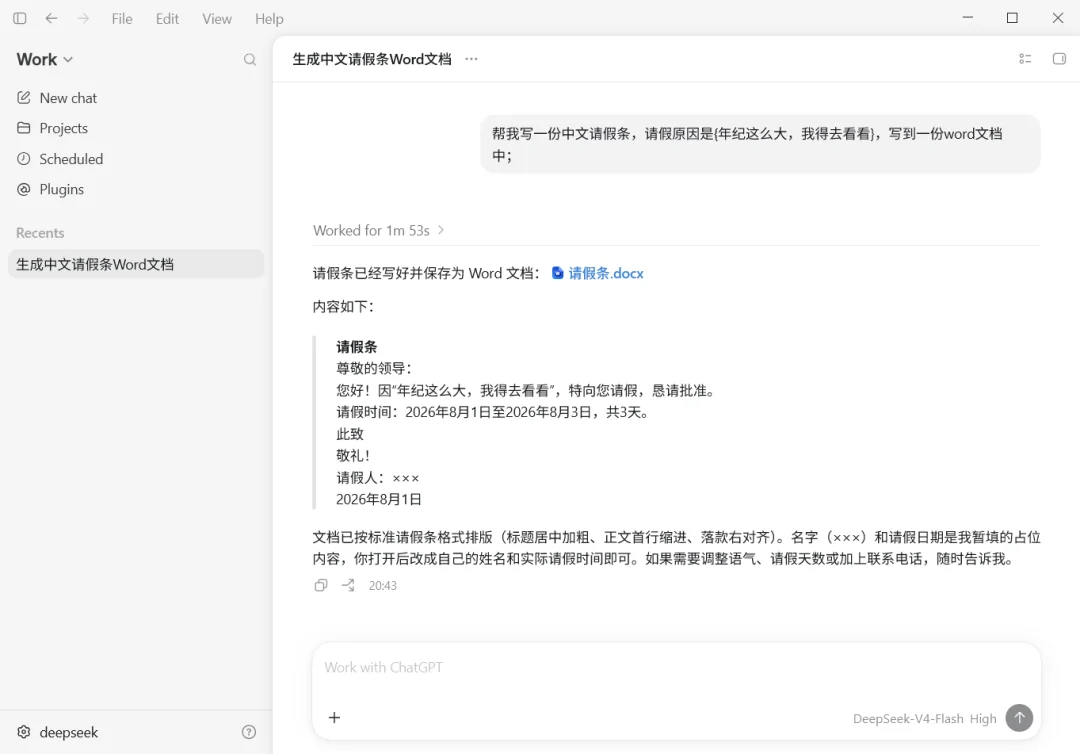The width and height of the screenshot is (1080, 754).
Task: Go forward with the right arrow
Action: [83, 19]
